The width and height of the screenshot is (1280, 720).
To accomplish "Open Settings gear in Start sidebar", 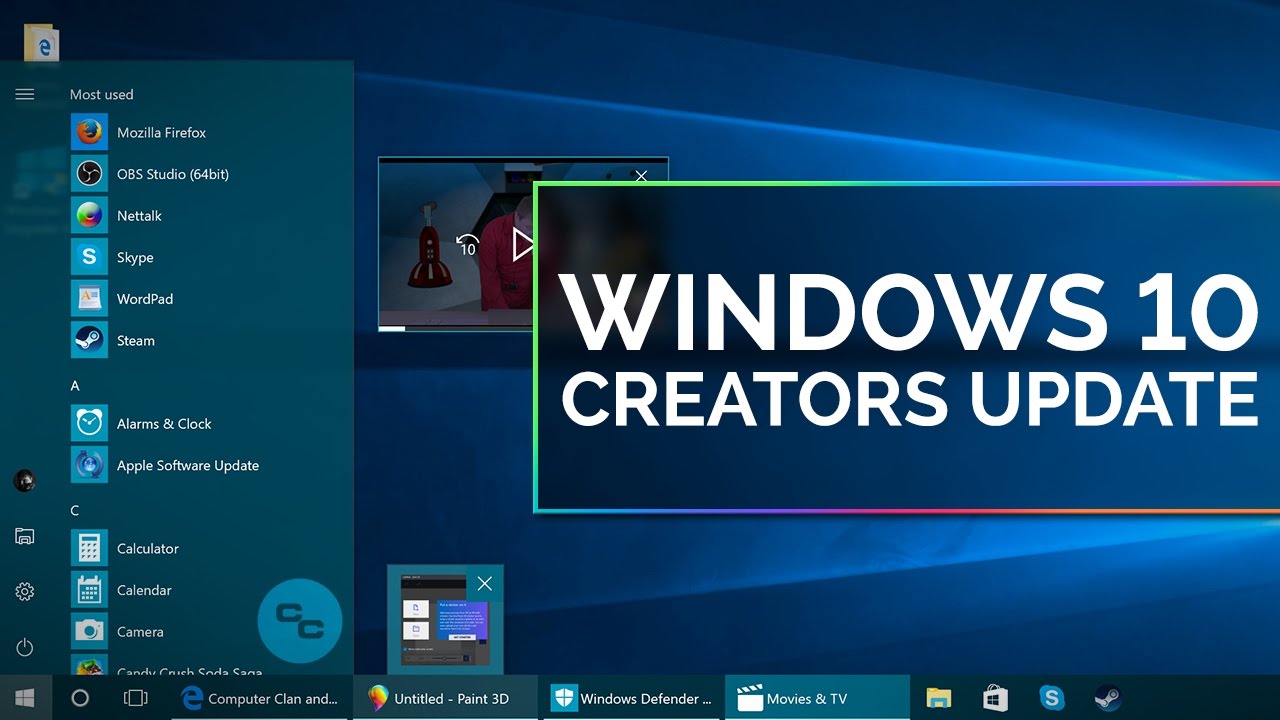I will 25,592.
